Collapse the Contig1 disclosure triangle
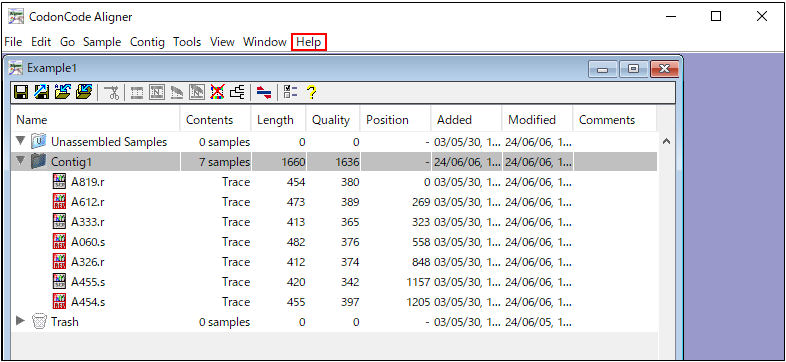 click(21, 161)
